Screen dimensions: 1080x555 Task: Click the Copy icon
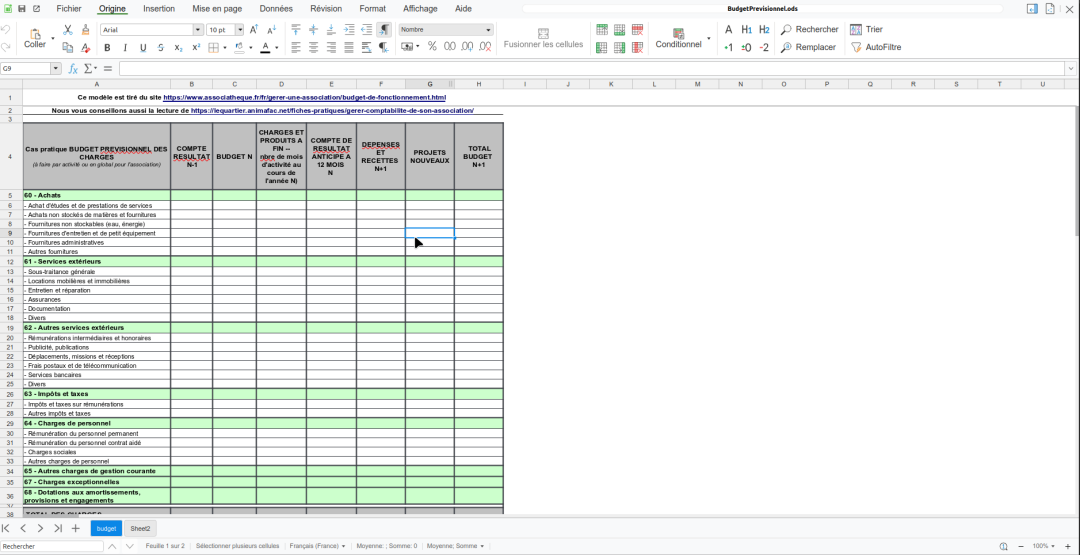click(68, 48)
